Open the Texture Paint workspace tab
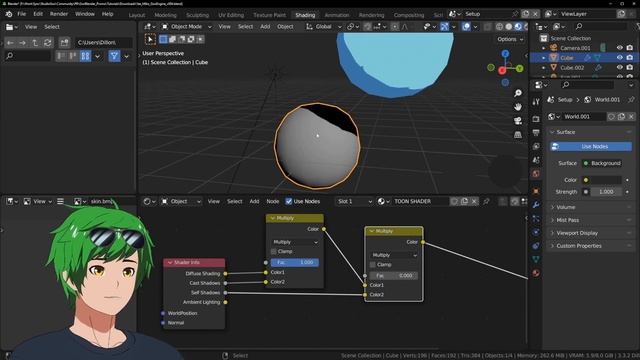The height and width of the screenshot is (360, 640). coord(269,15)
